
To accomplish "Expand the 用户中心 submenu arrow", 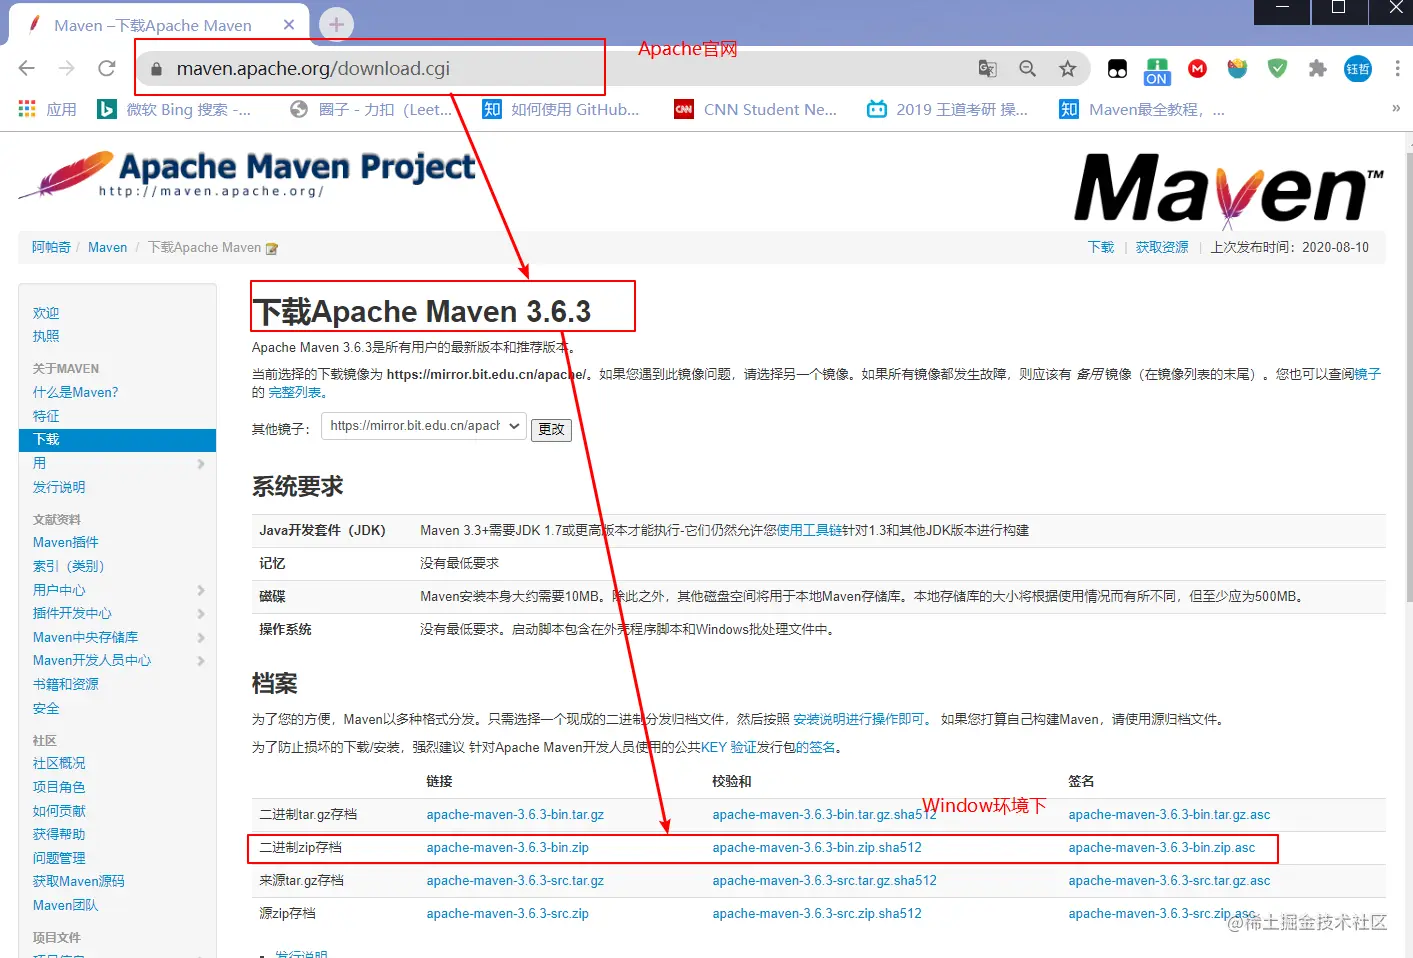I will tap(201, 590).
